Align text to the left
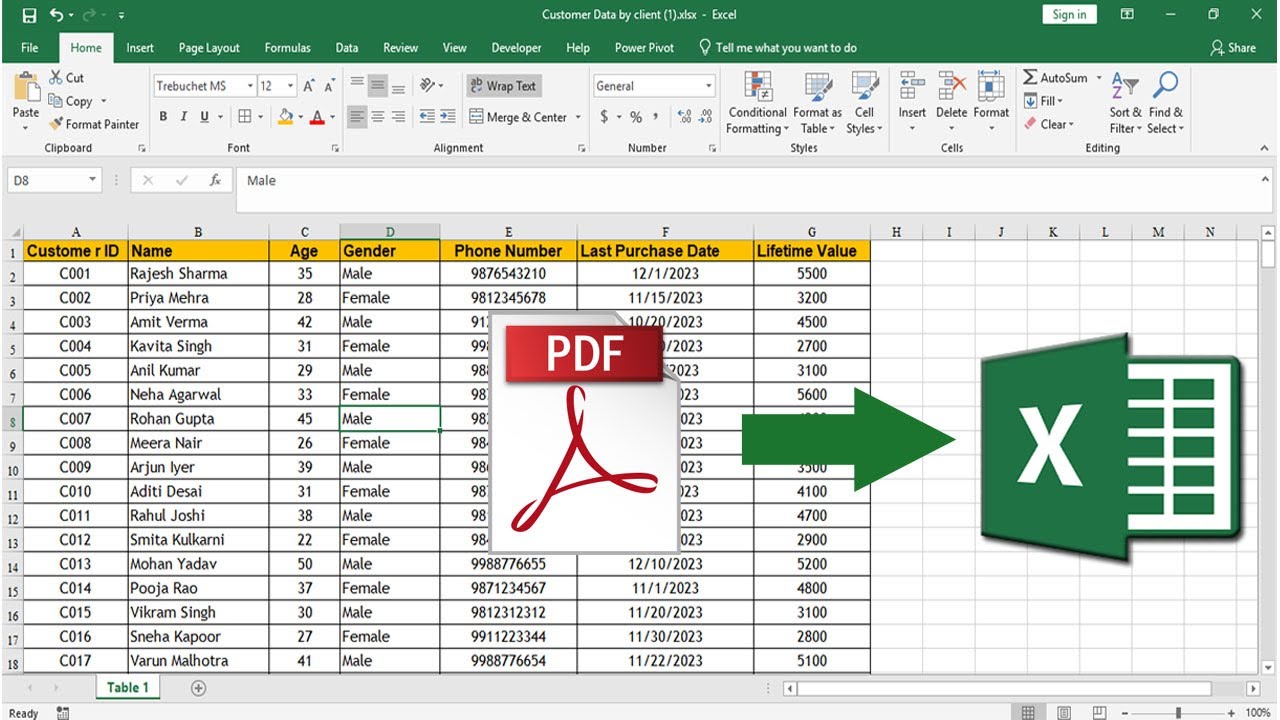Image resolution: width=1280 pixels, height=720 pixels. (x=357, y=117)
